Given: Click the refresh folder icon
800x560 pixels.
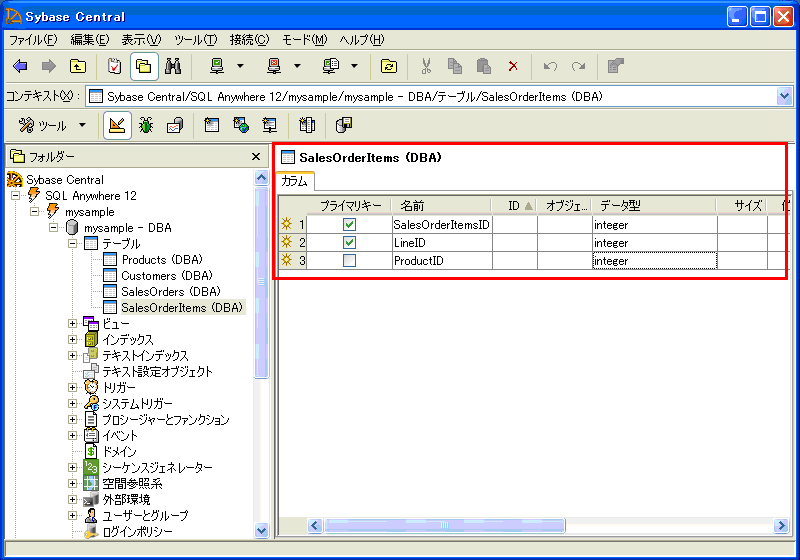Looking at the screenshot, I should [389, 66].
